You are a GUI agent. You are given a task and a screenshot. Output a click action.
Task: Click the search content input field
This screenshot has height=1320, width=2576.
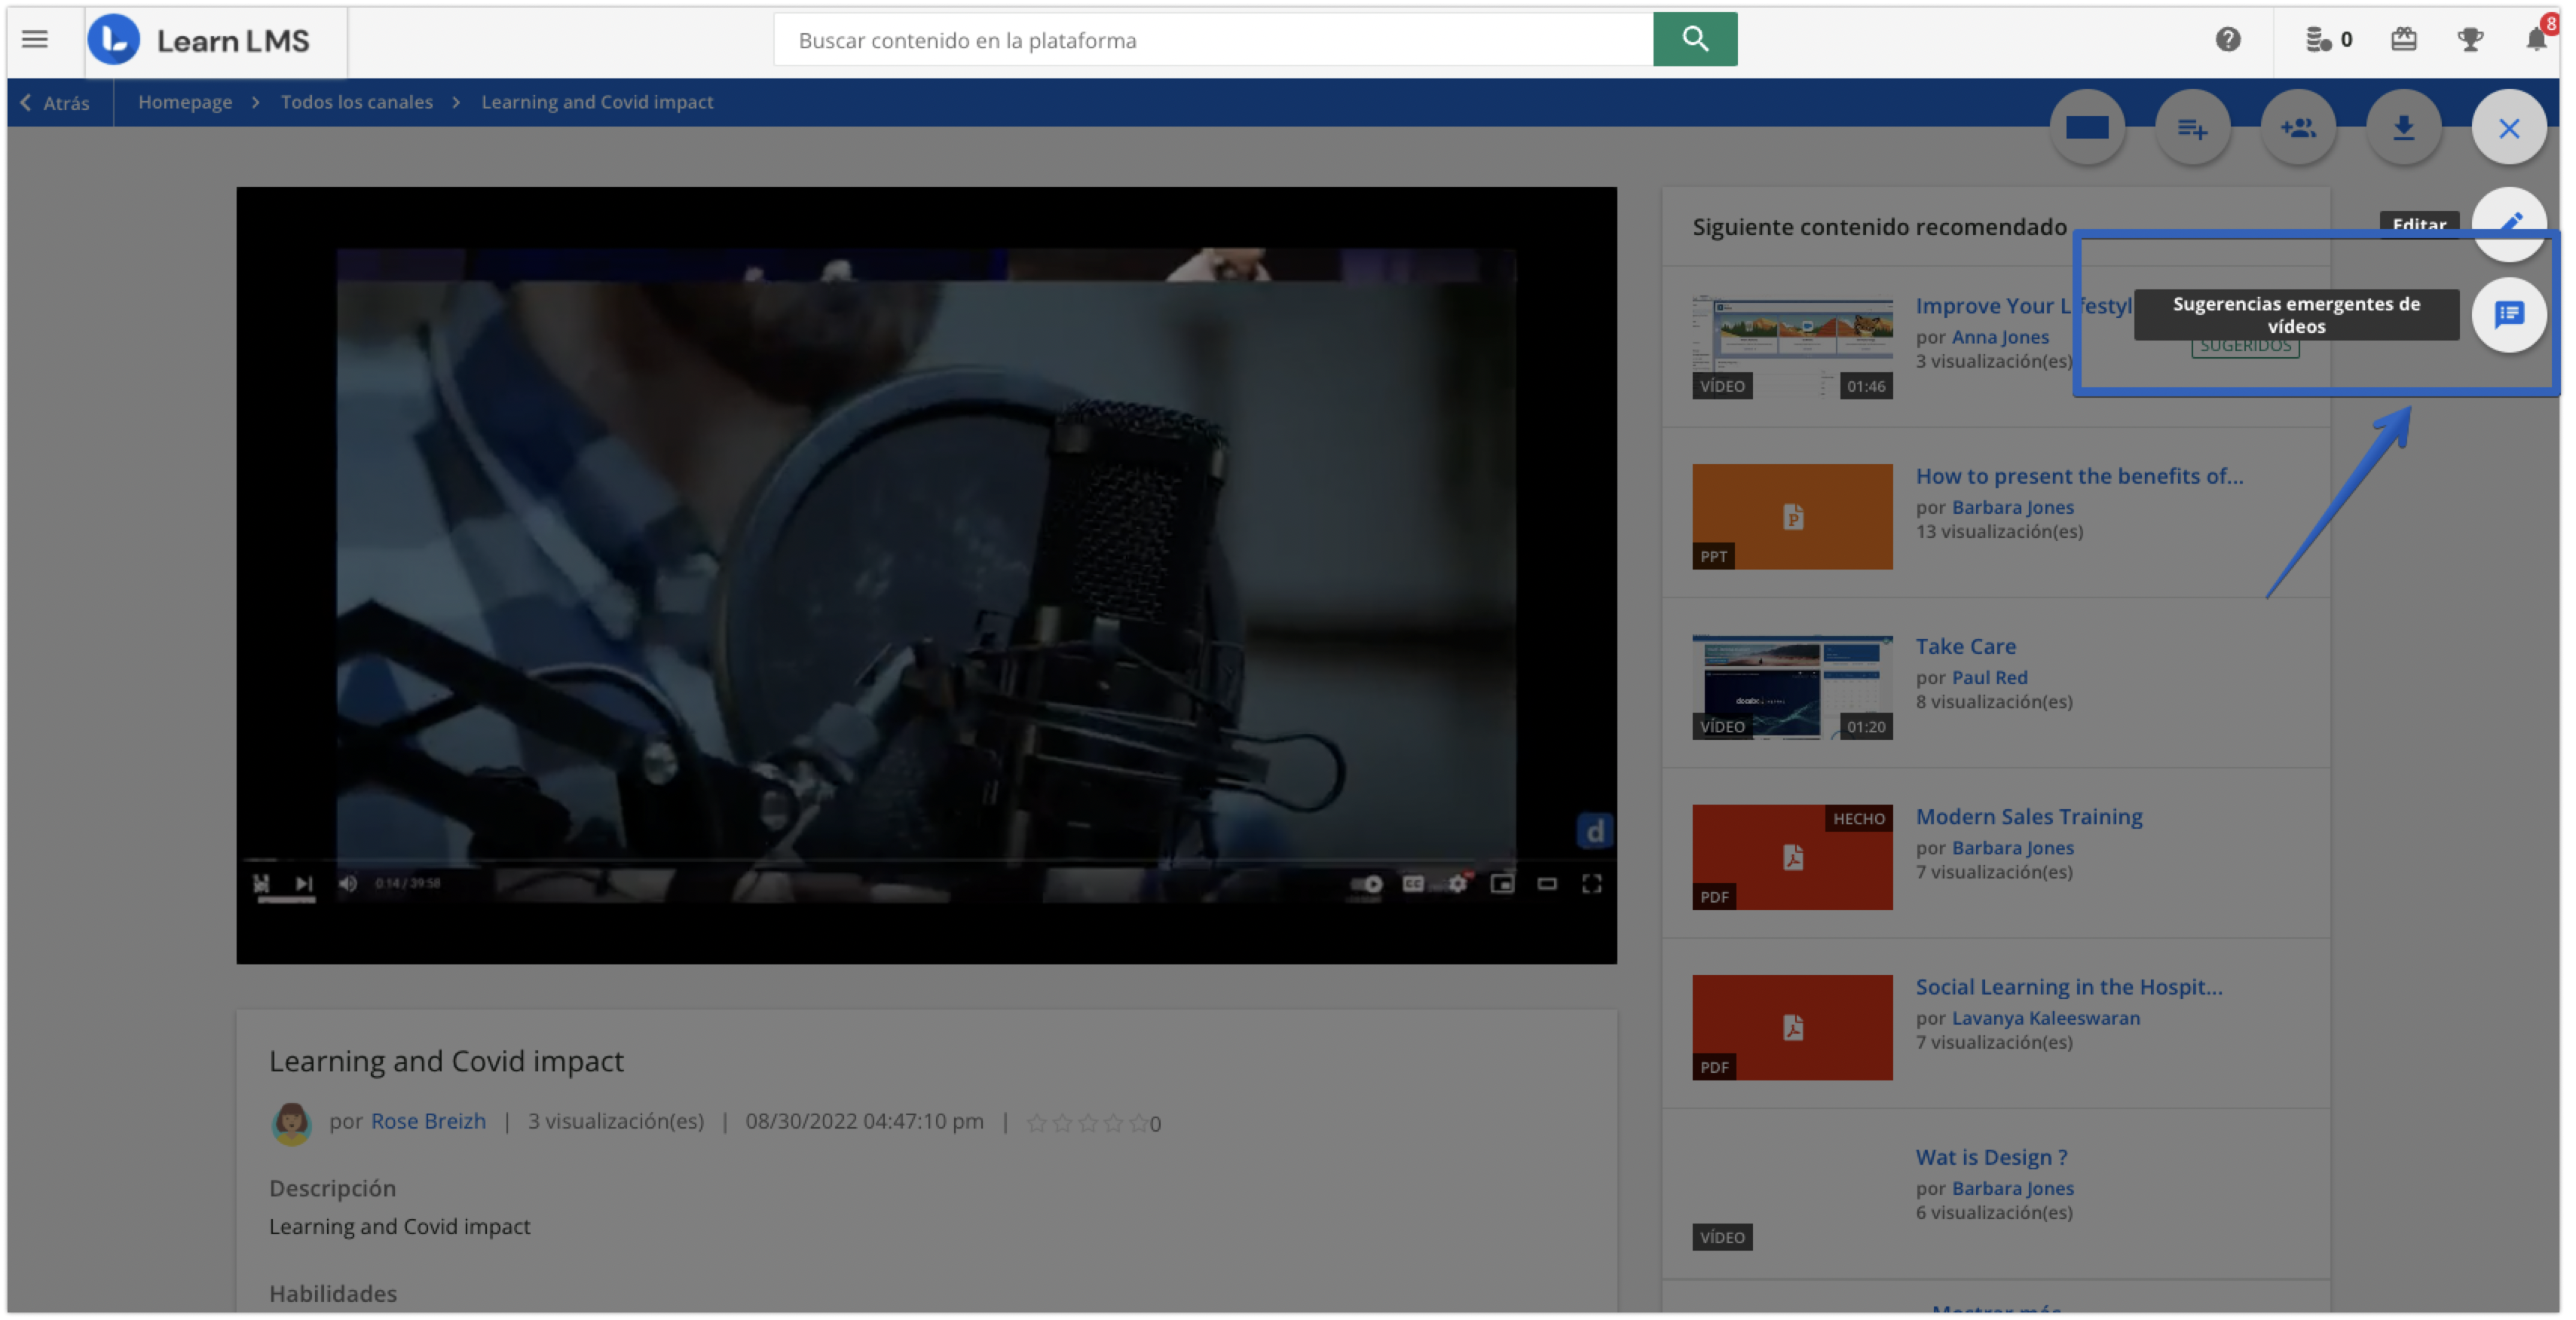tap(1213, 40)
